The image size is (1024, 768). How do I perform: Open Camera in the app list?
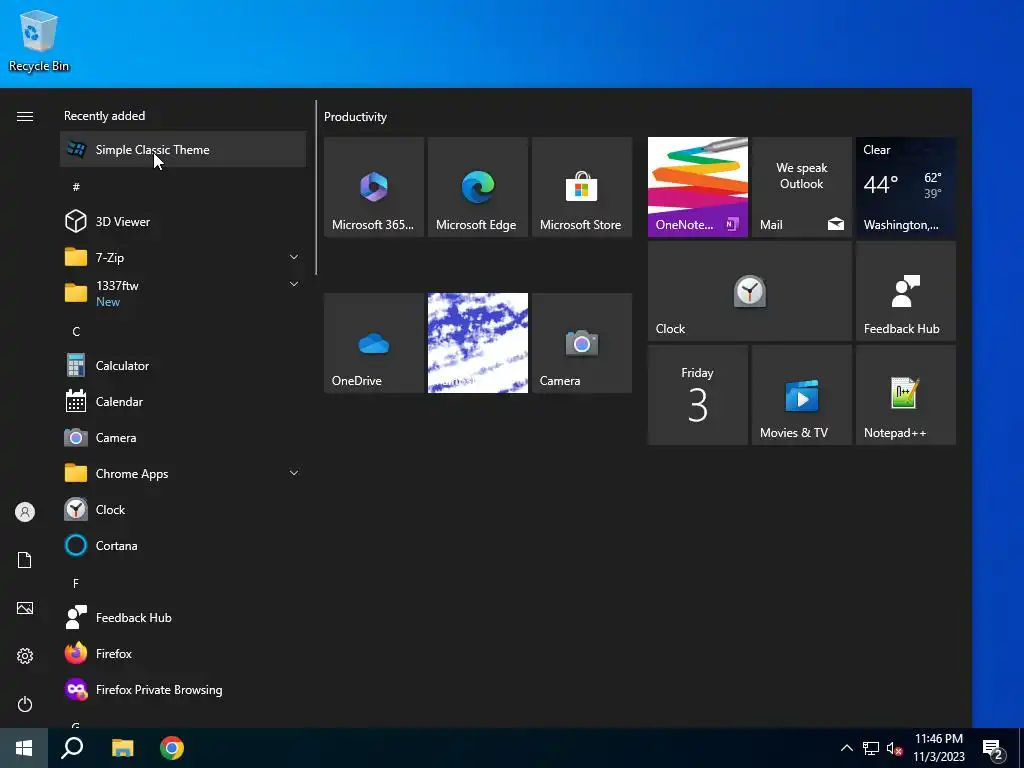tap(183, 438)
